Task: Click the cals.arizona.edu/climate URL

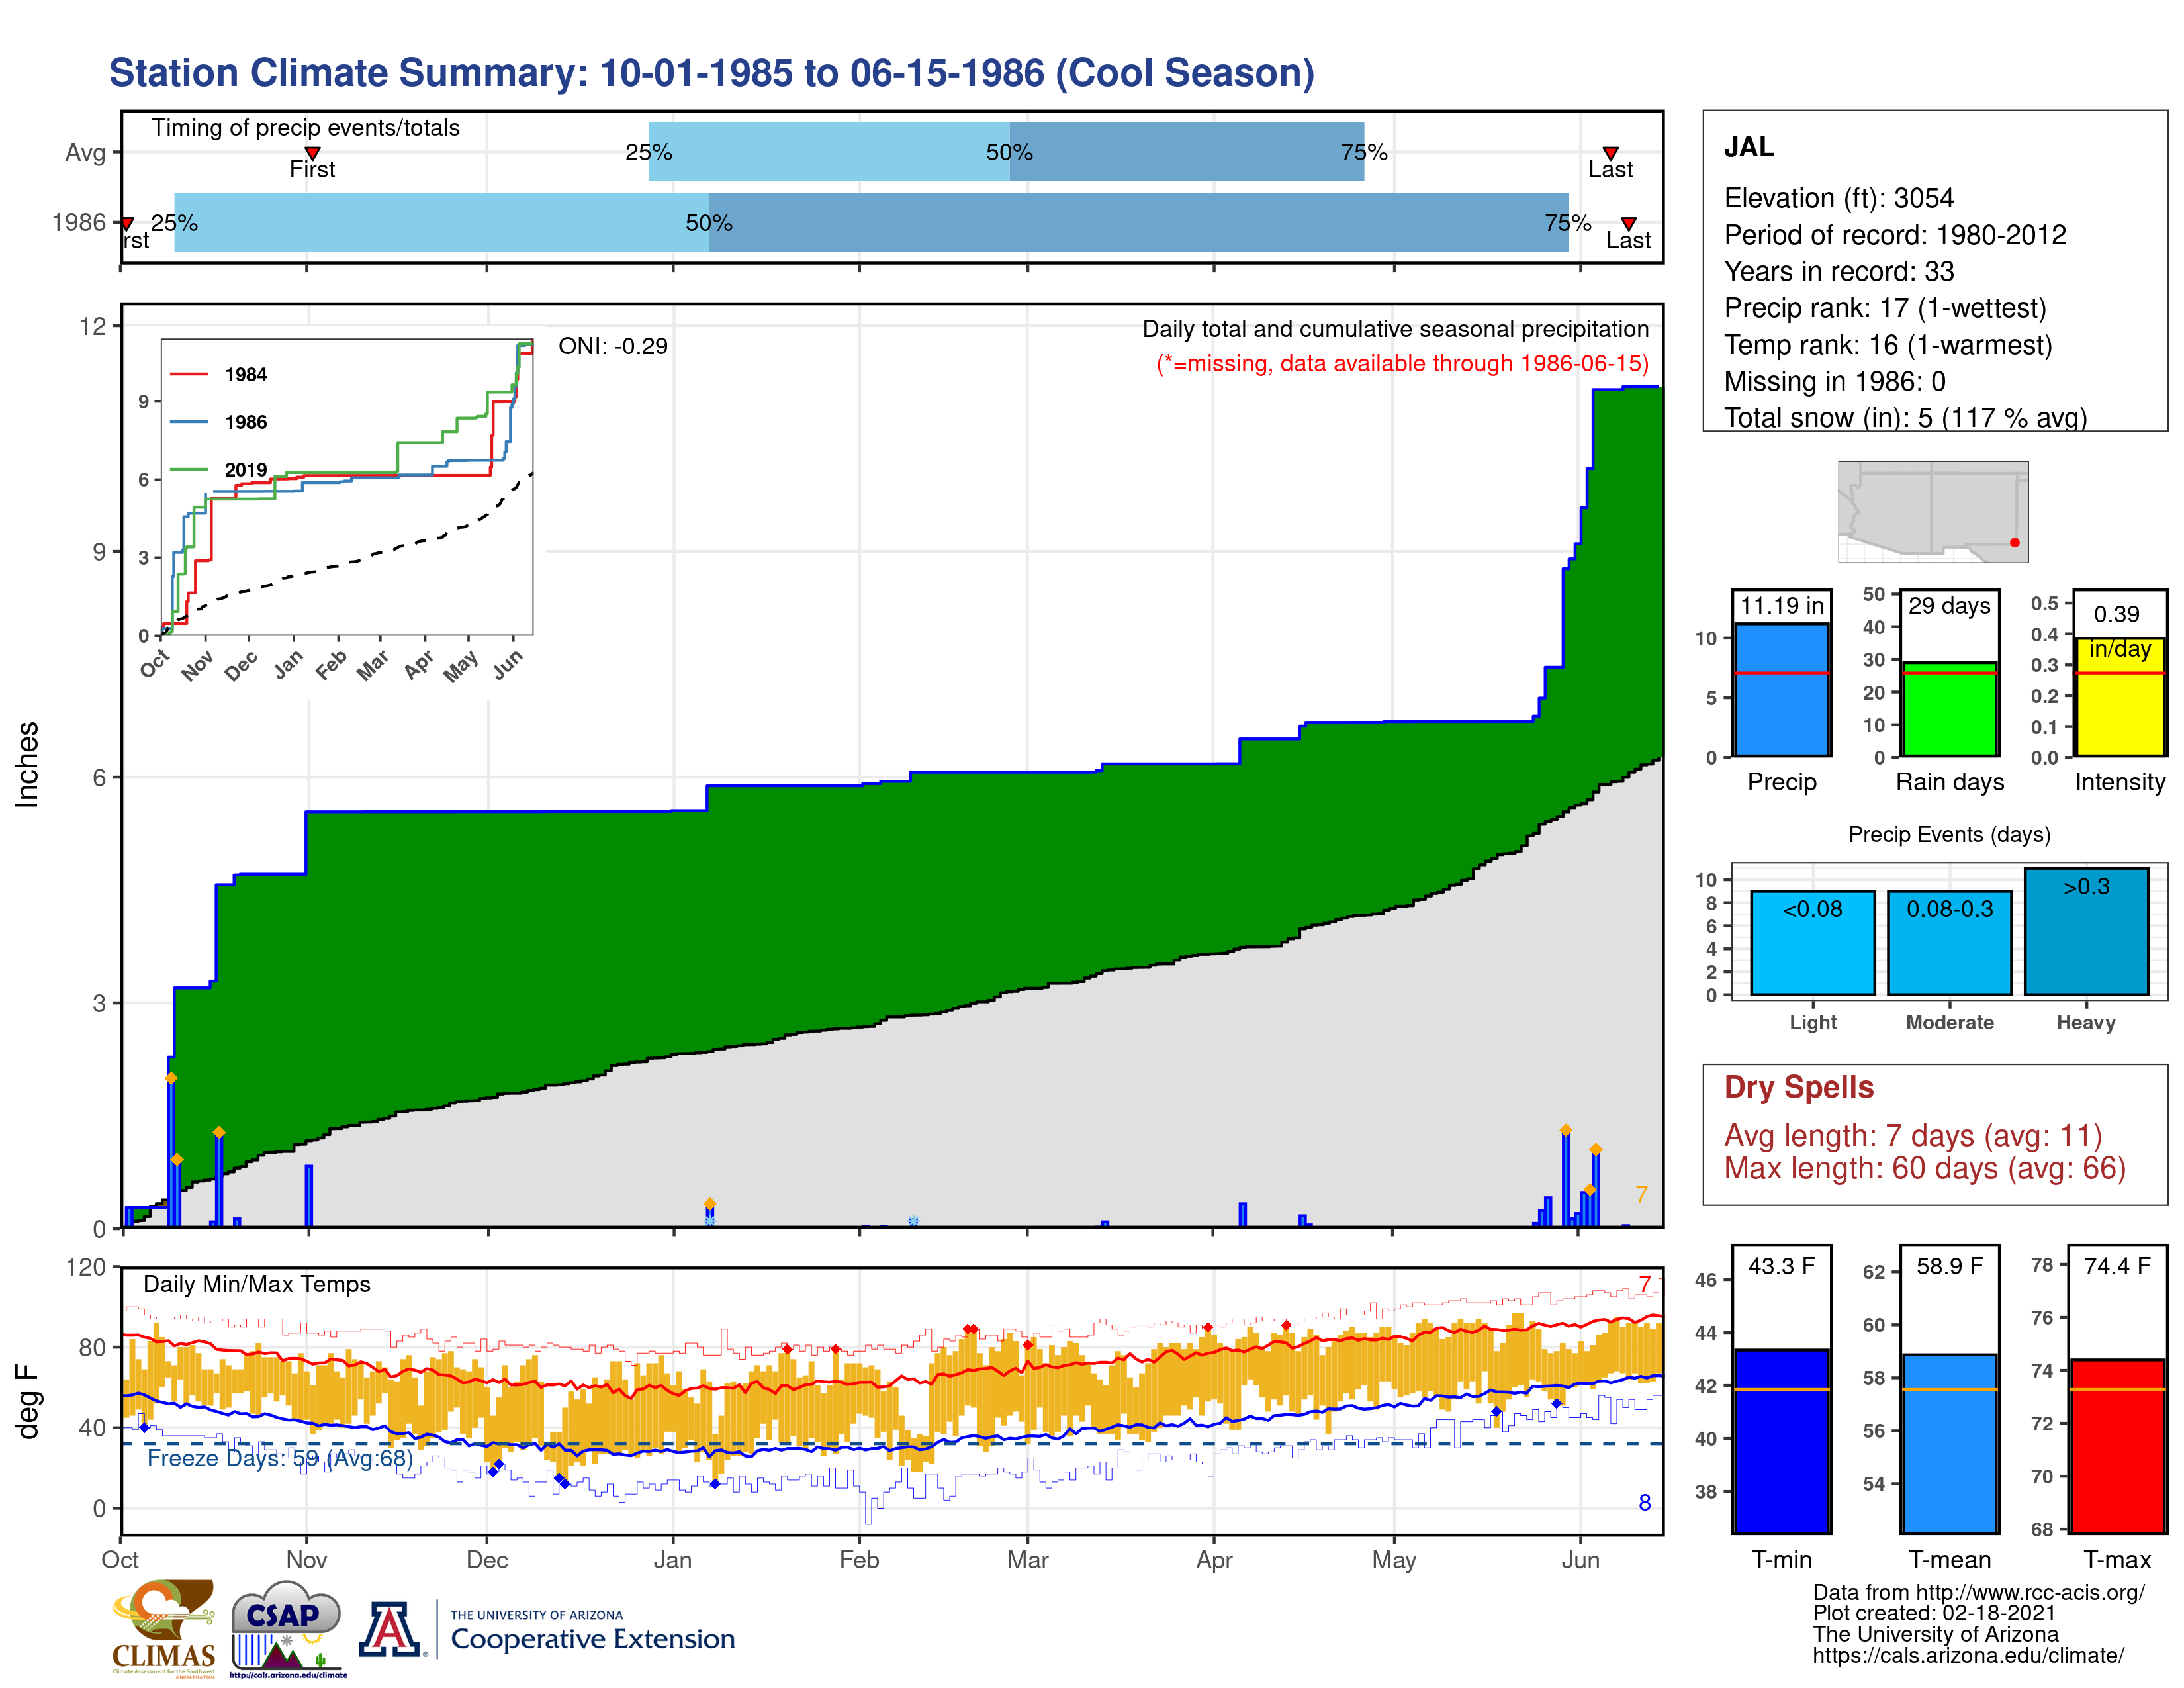Action: 1968,1655
